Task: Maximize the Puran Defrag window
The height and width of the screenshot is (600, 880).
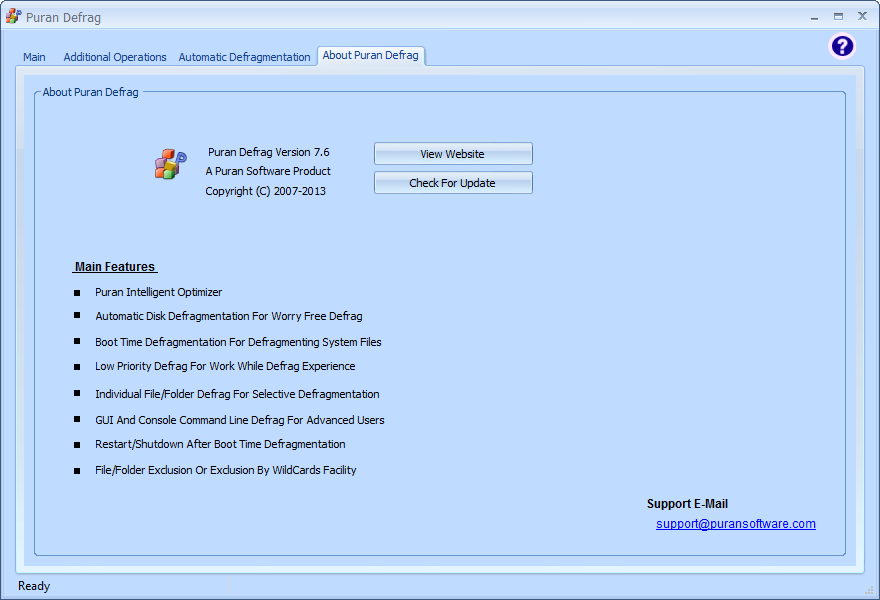Action: tap(838, 17)
